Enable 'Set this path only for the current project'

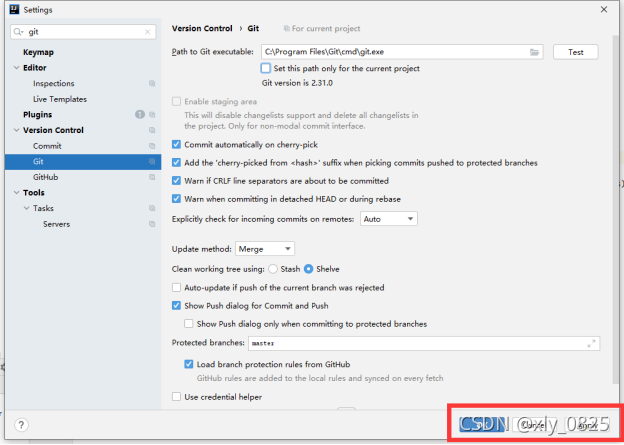[265, 68]
